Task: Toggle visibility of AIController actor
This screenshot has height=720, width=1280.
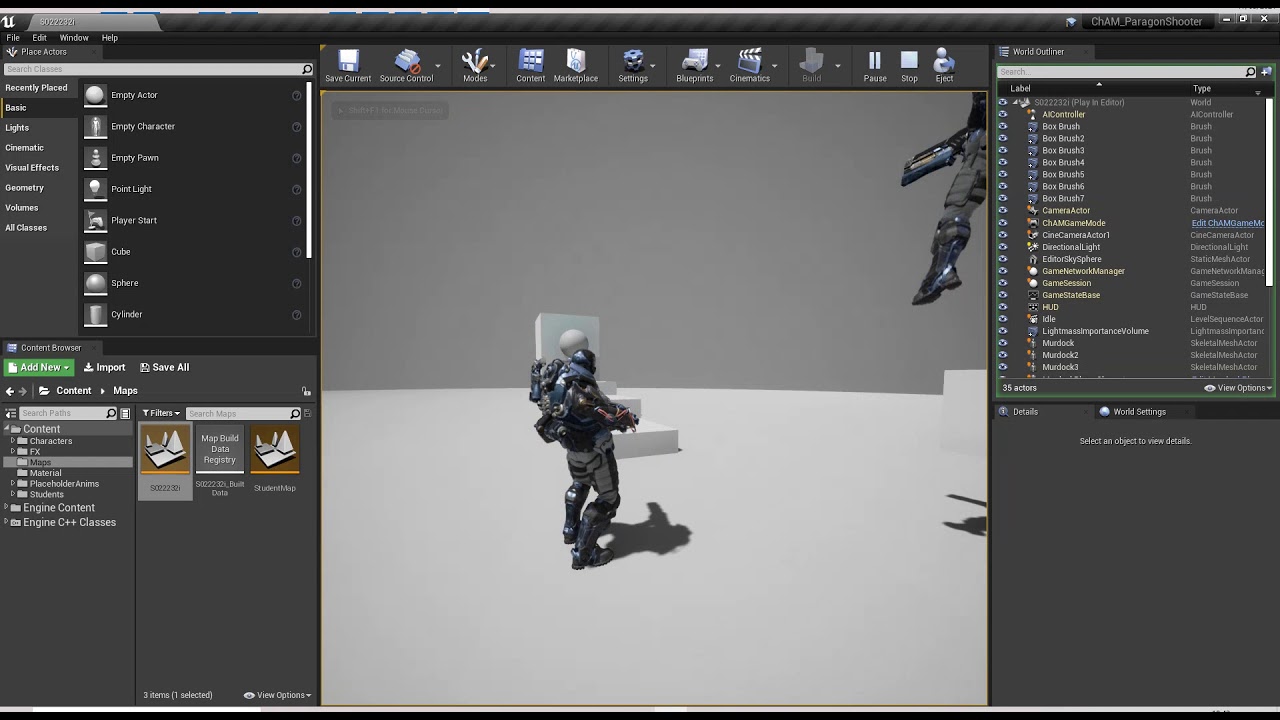Action: point(1003,115)
